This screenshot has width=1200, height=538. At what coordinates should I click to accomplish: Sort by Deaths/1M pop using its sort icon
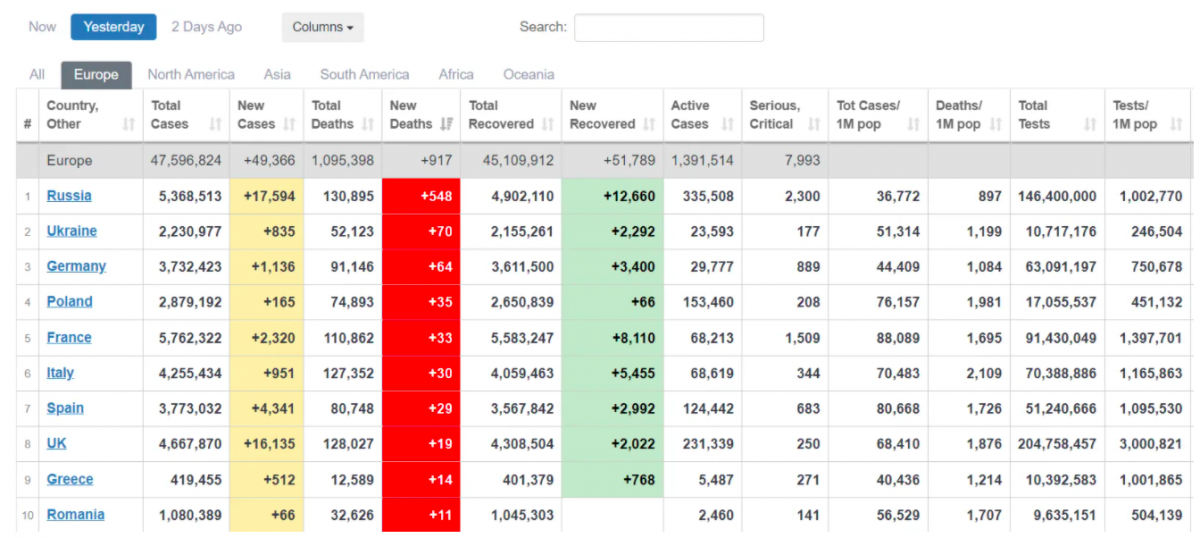point(995,124)
